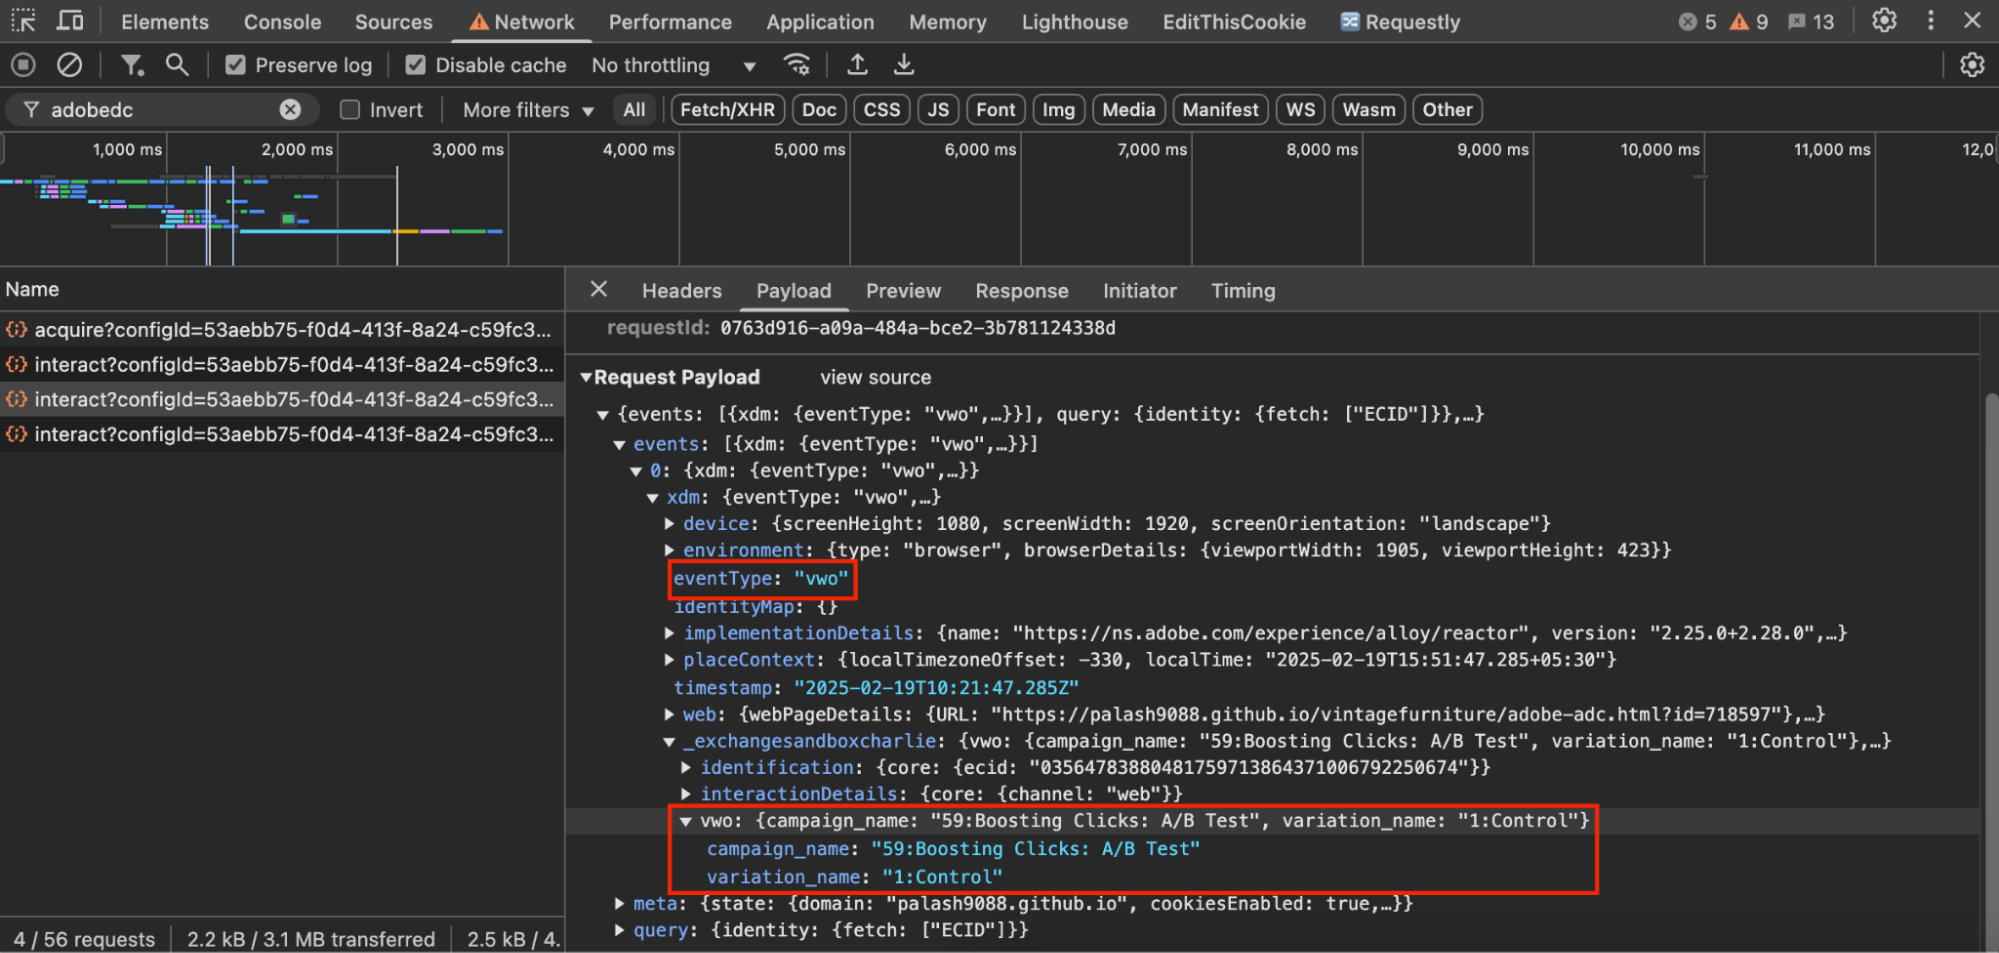The width and height of the screenshot is (1999, 953).
Task: Filter by Fetch/XHR requests
Action: pyautogui.click(x=727, y=110)
